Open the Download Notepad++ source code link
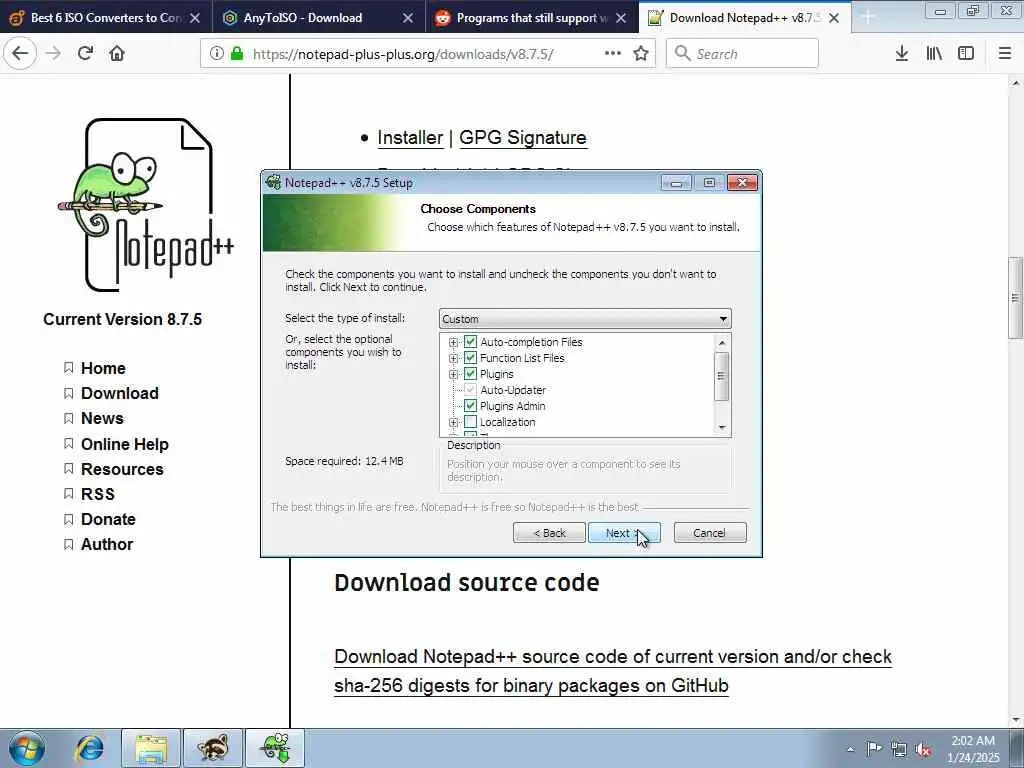Image resolution: width=1024 pixels, height=768 pixels. [613, 671]
